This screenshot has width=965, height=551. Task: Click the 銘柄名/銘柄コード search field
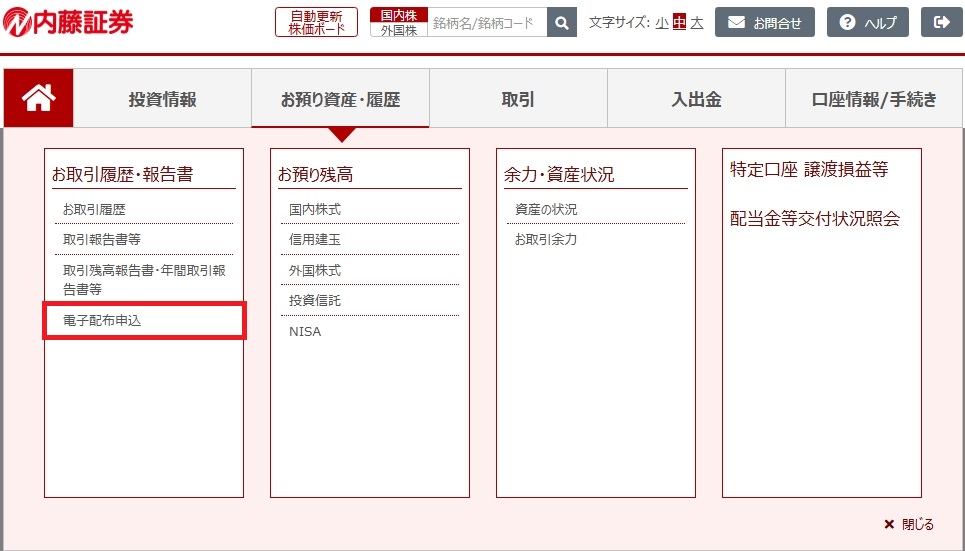click(x=486, y=22)
